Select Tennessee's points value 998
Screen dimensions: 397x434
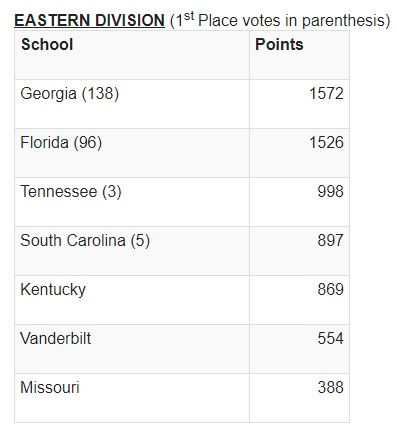pyautogui.click(x=330, y=191)
